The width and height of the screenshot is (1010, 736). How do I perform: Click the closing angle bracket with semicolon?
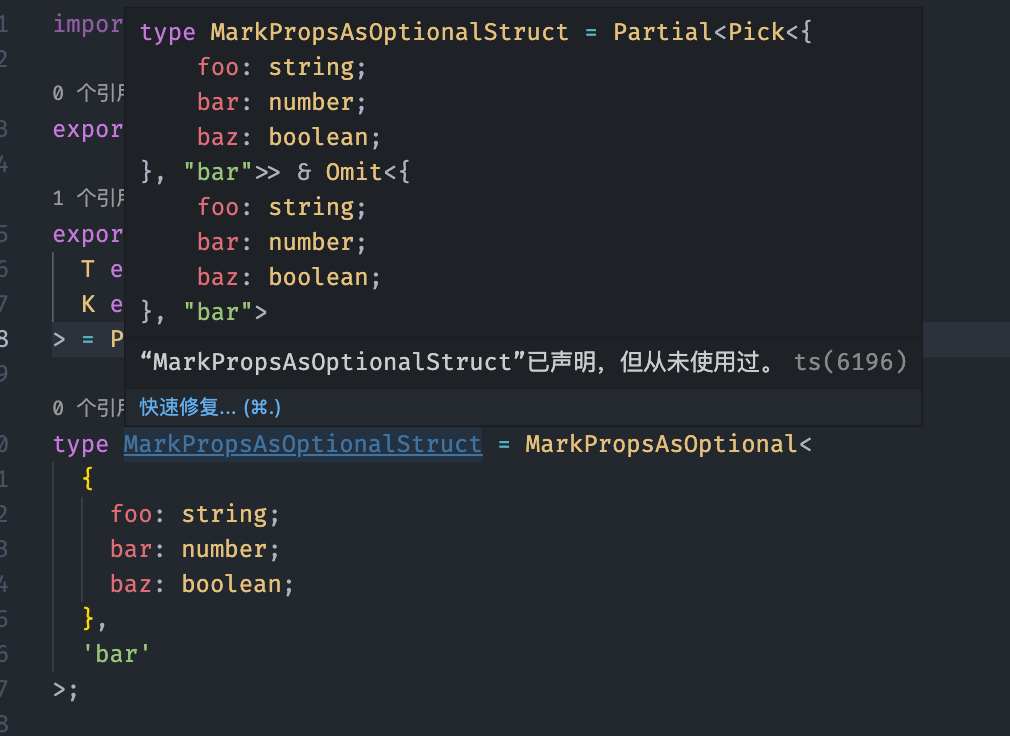coord(65,690)
